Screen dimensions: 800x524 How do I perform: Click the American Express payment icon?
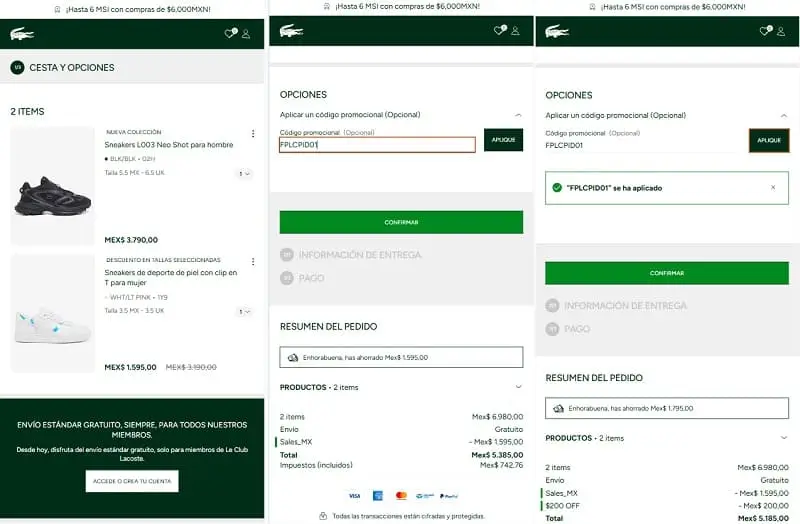378,495
